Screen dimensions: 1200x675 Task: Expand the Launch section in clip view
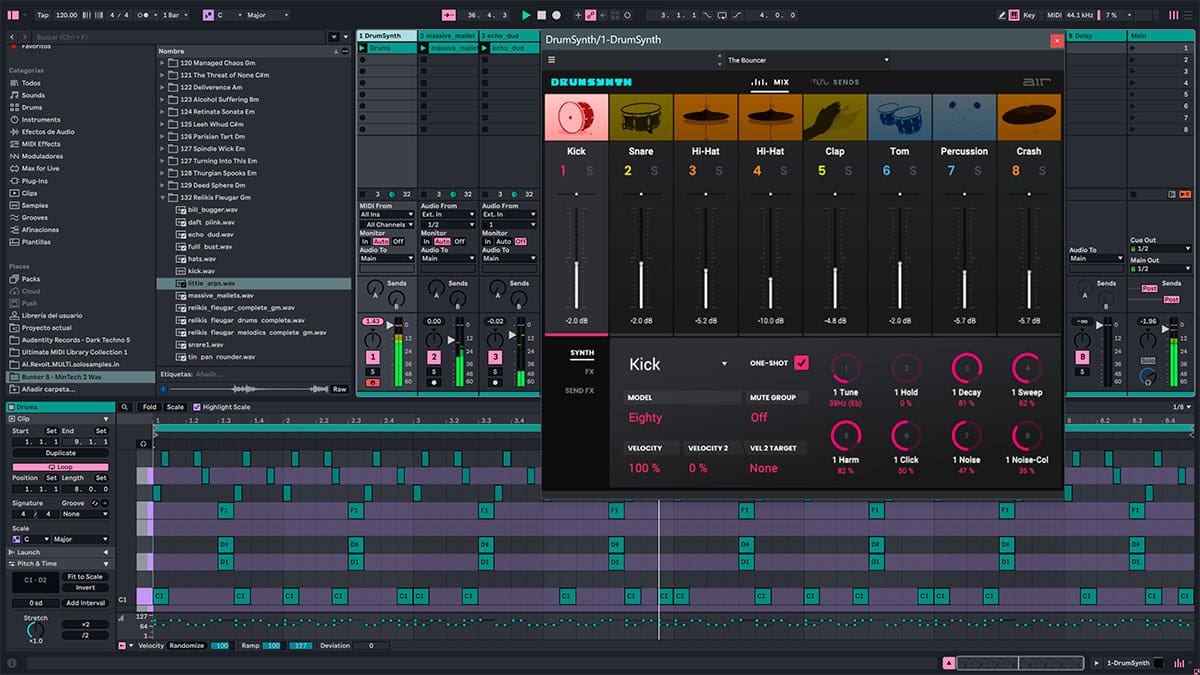(x=61, y=552)
